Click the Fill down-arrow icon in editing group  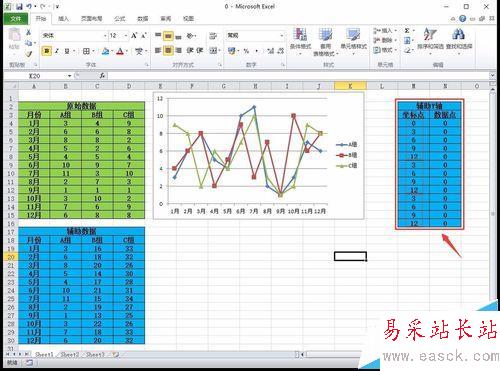(407, 41)
